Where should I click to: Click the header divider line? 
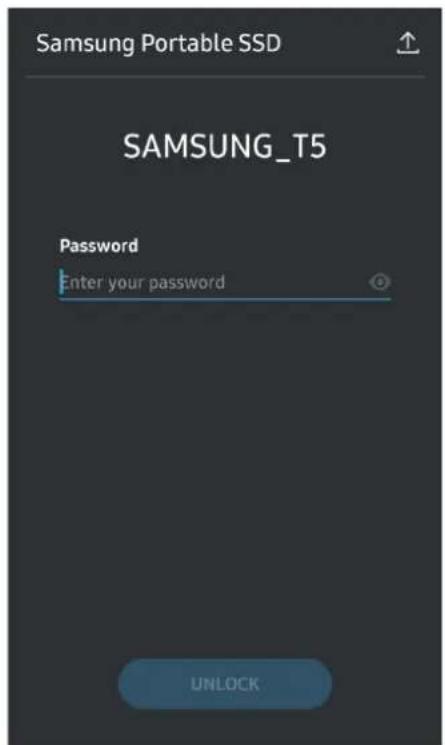tap(225, 76)
